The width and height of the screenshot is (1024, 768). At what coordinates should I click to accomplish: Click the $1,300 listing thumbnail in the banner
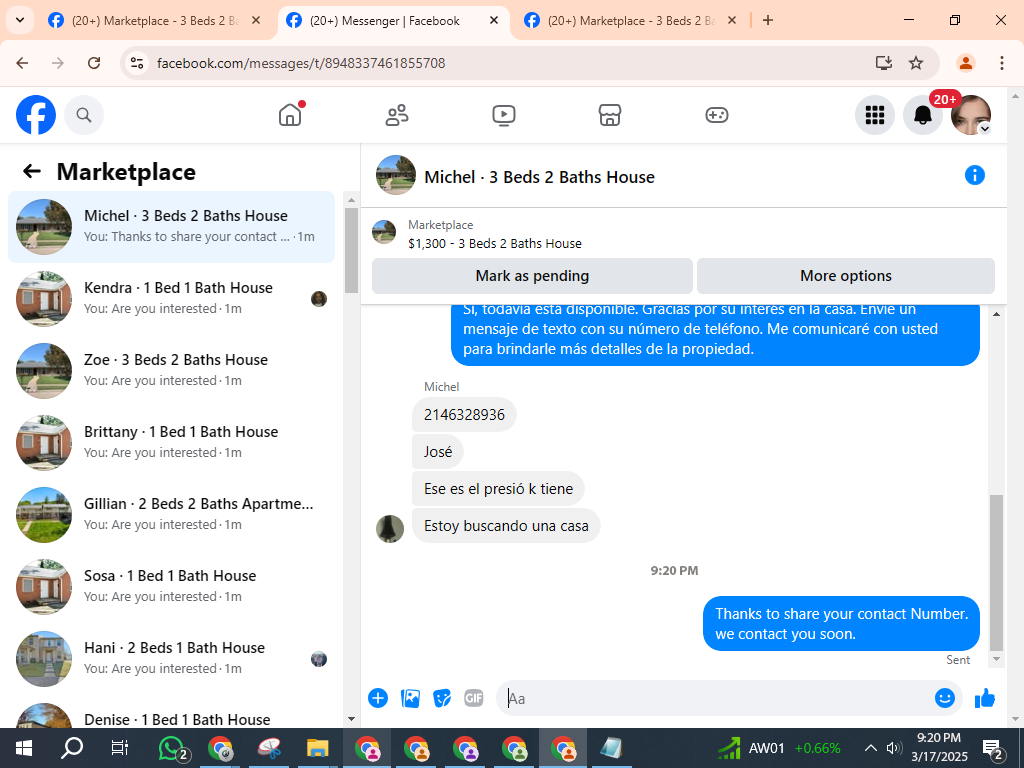click(384, 232)
